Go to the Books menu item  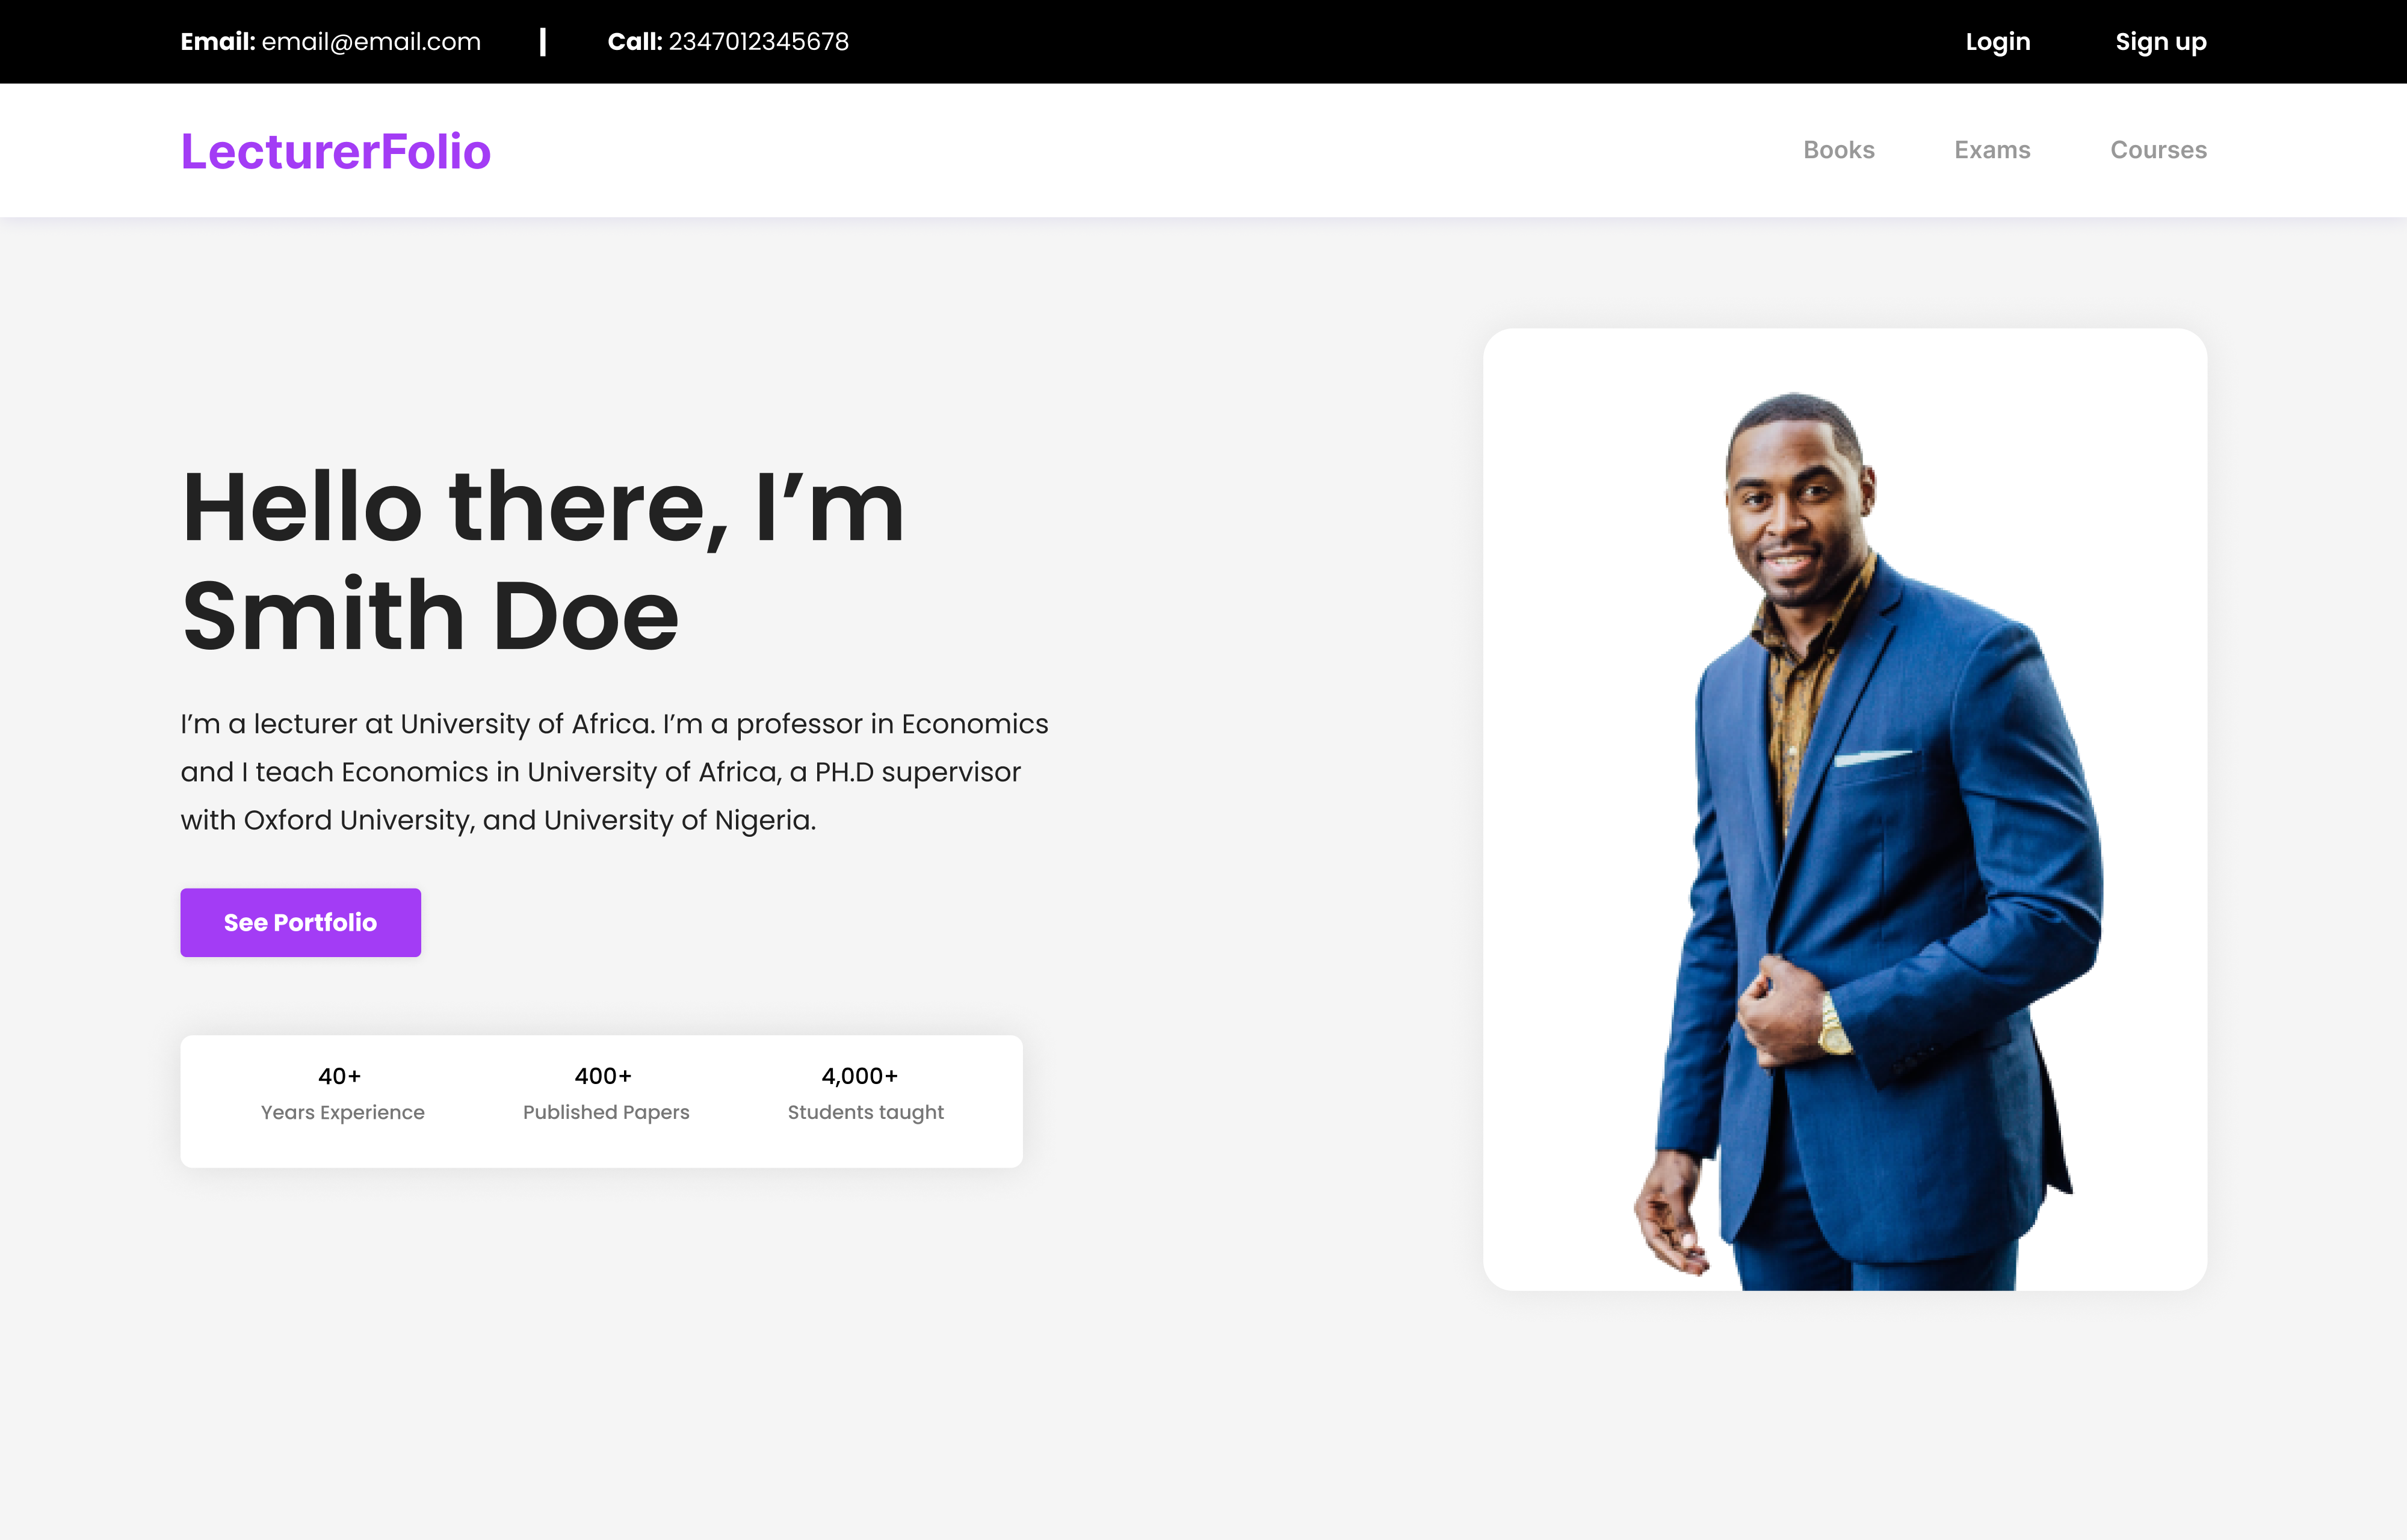(1838, 150)
